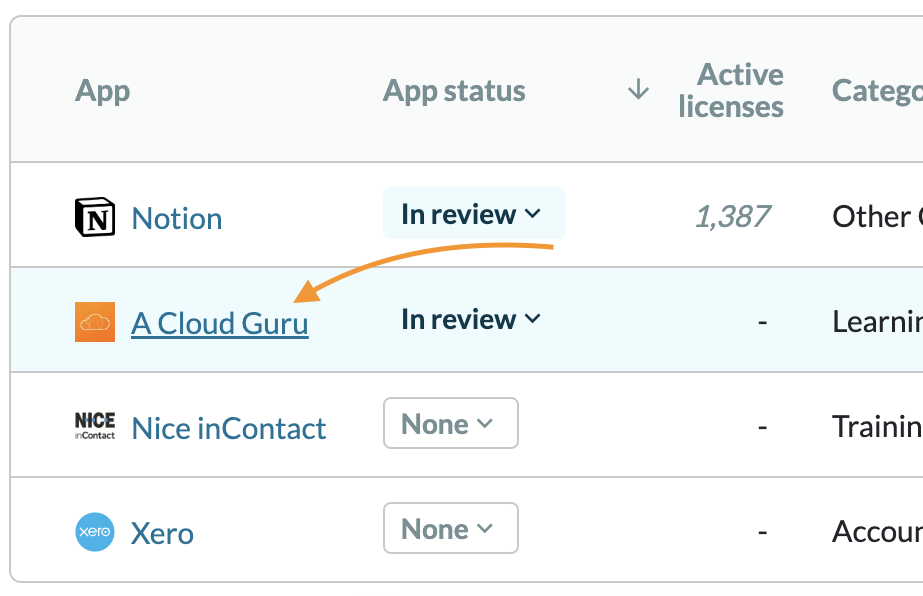923x596 pixels.
Task: Follow the A Cloud Guru link
Action: click(220, 324)
